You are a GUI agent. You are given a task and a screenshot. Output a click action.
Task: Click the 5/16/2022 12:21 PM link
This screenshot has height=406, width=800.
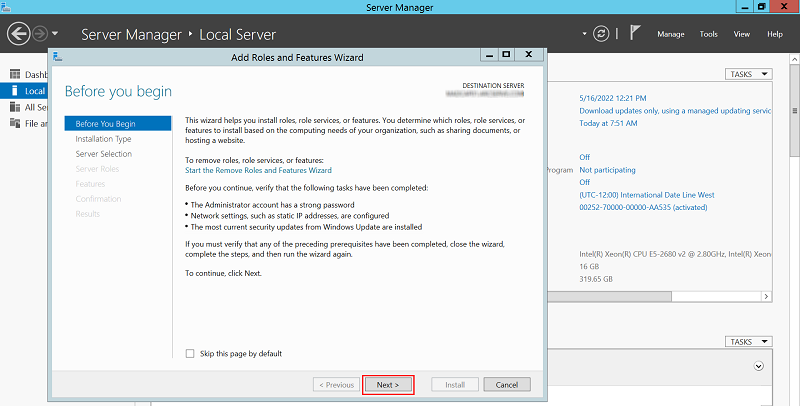613,98
